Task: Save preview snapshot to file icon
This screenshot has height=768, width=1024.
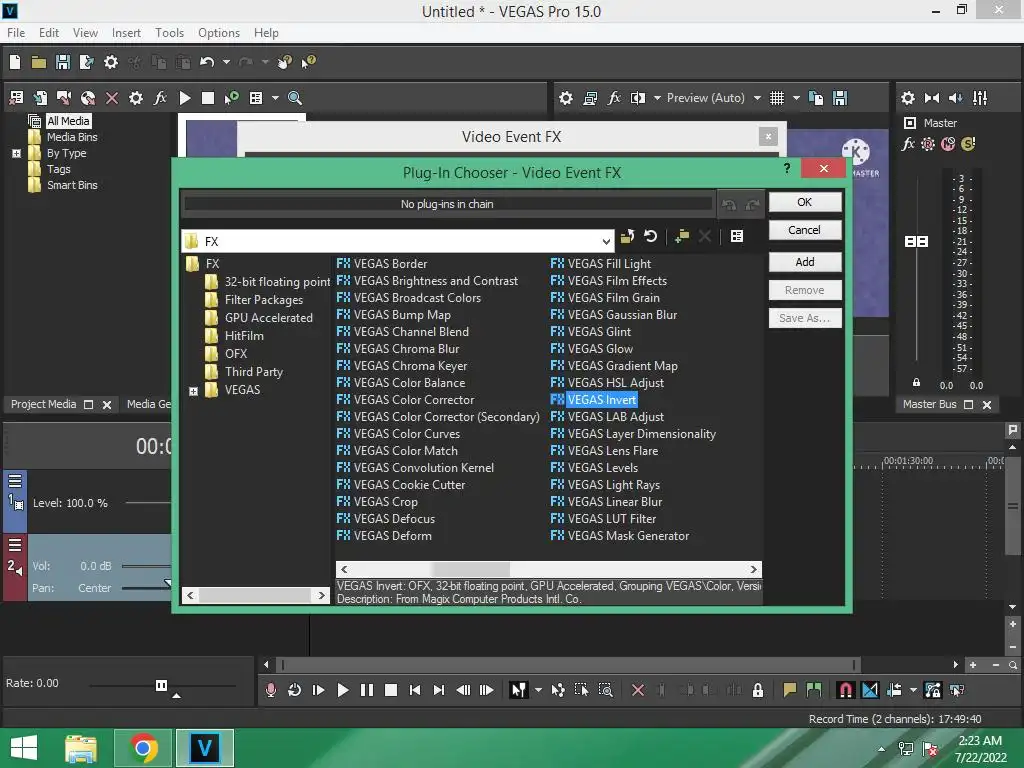Action: 840,98
